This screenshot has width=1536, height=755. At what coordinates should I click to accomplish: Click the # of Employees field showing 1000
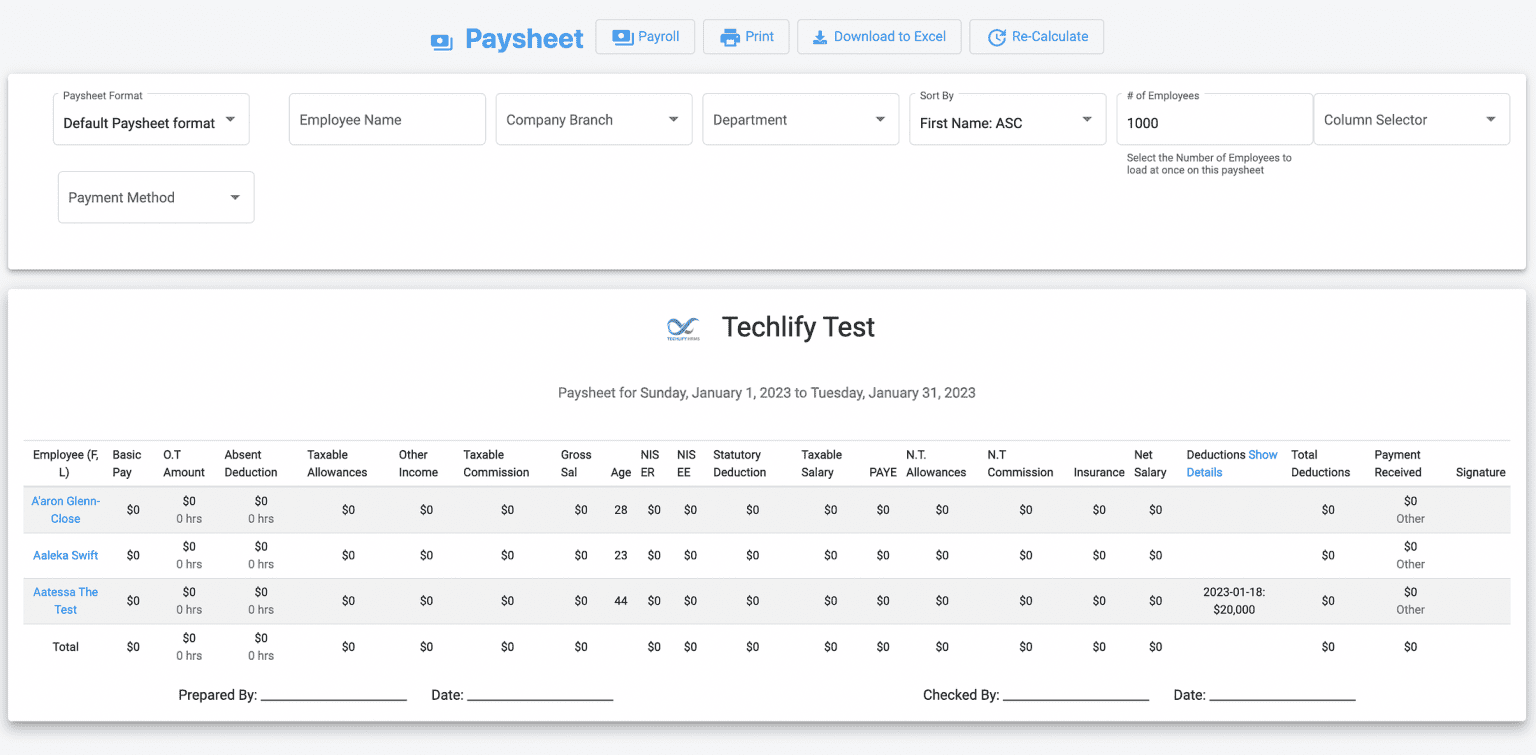1213,119
